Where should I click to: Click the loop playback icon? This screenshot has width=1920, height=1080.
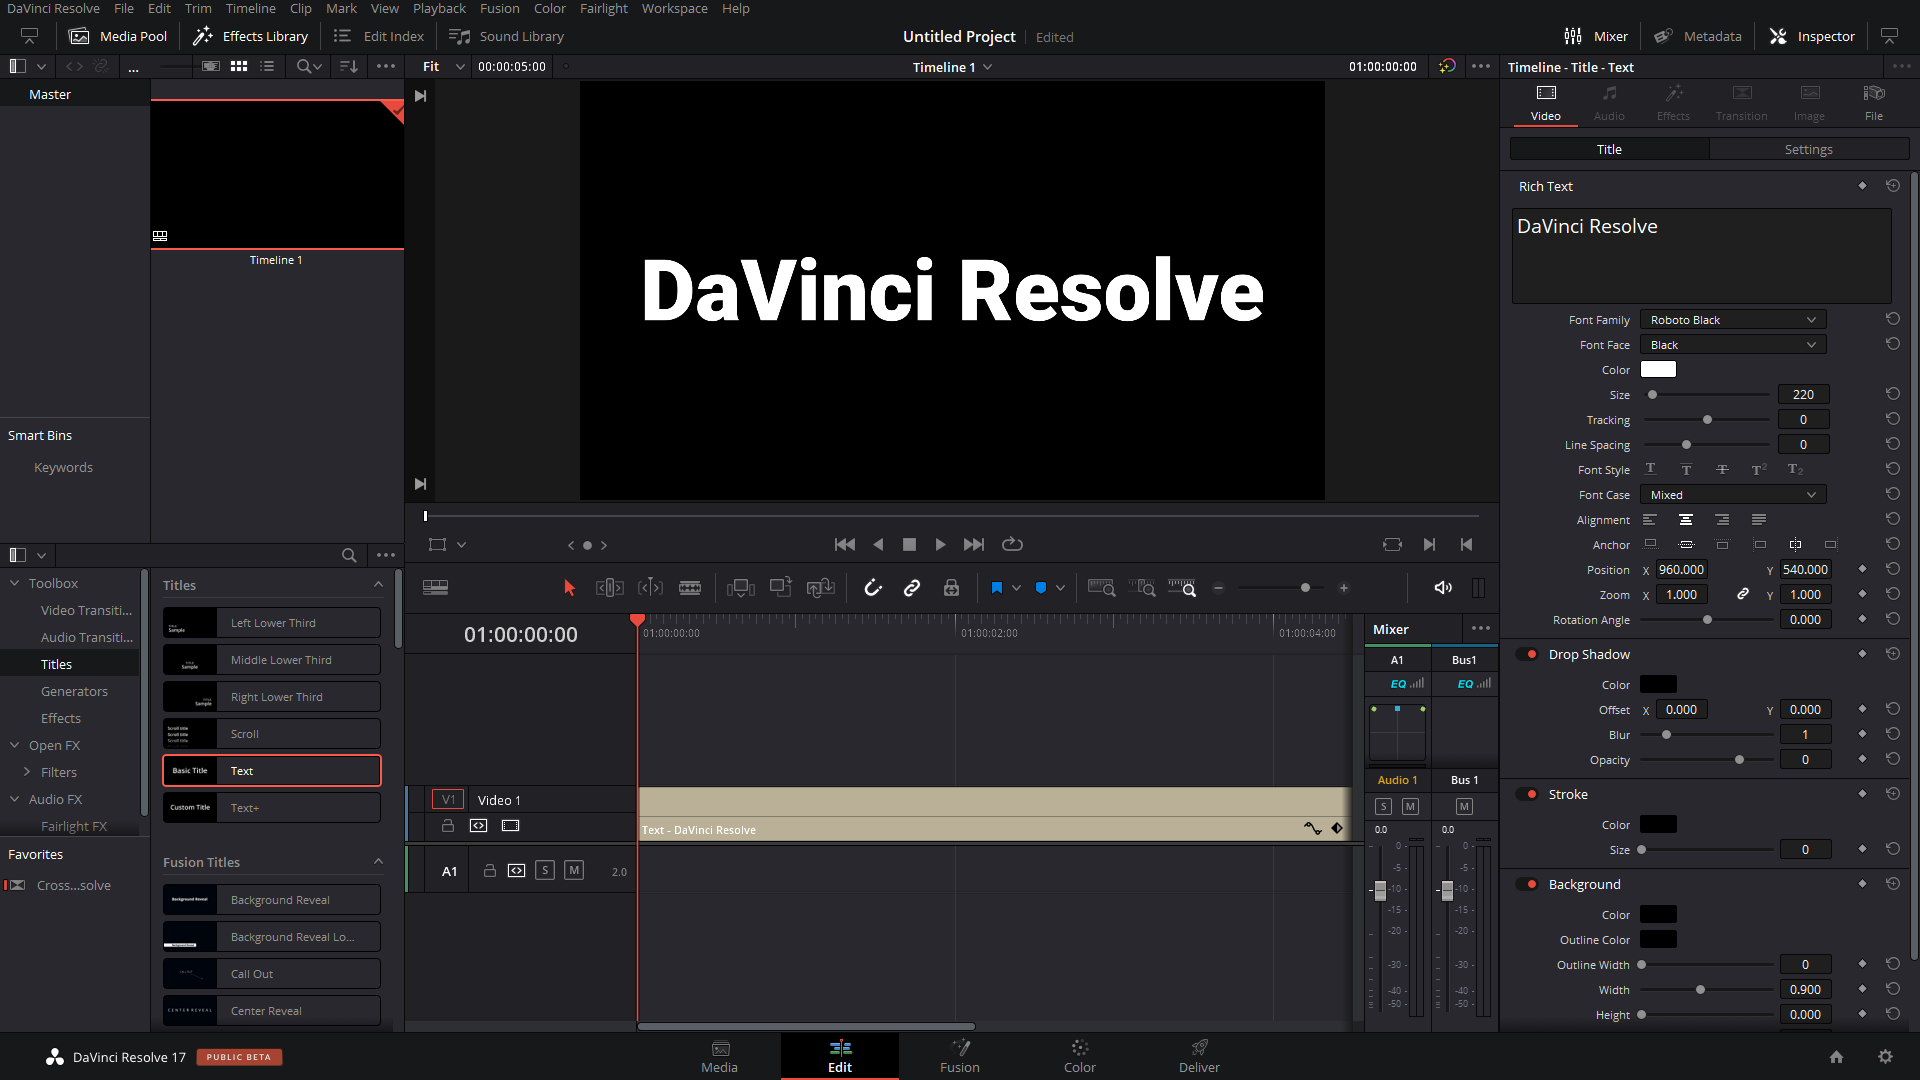[1012, 544]
